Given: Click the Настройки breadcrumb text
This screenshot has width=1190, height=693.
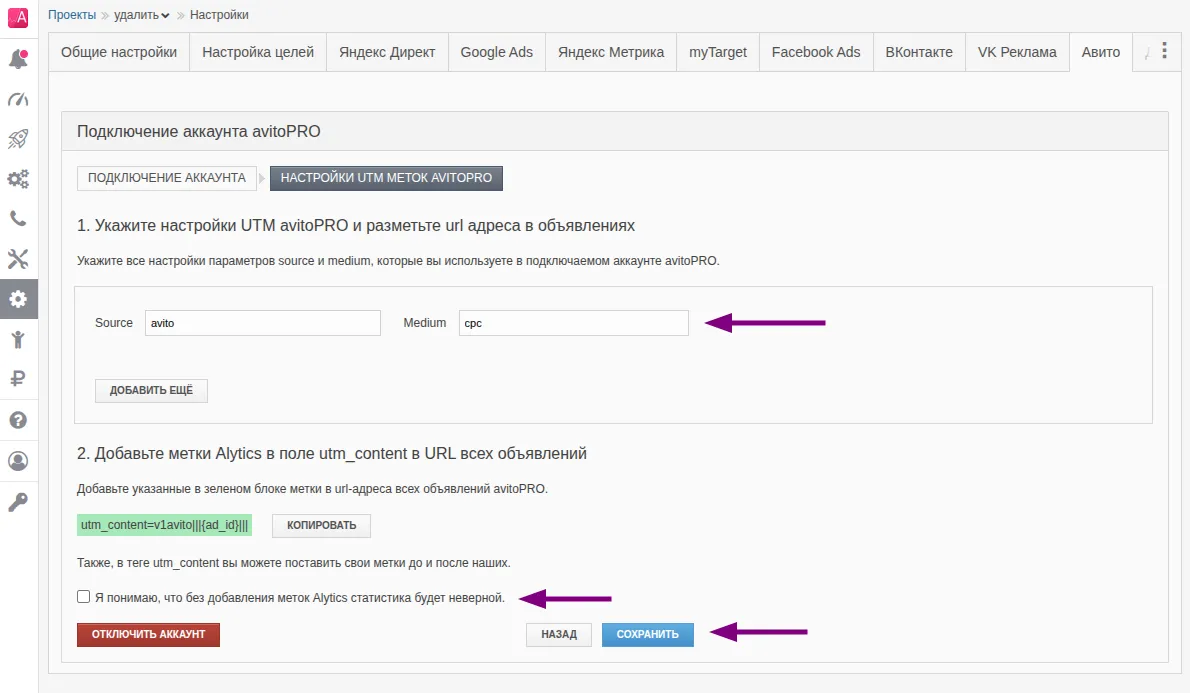Looking at the screenshot, I should (x=219, y=15).
